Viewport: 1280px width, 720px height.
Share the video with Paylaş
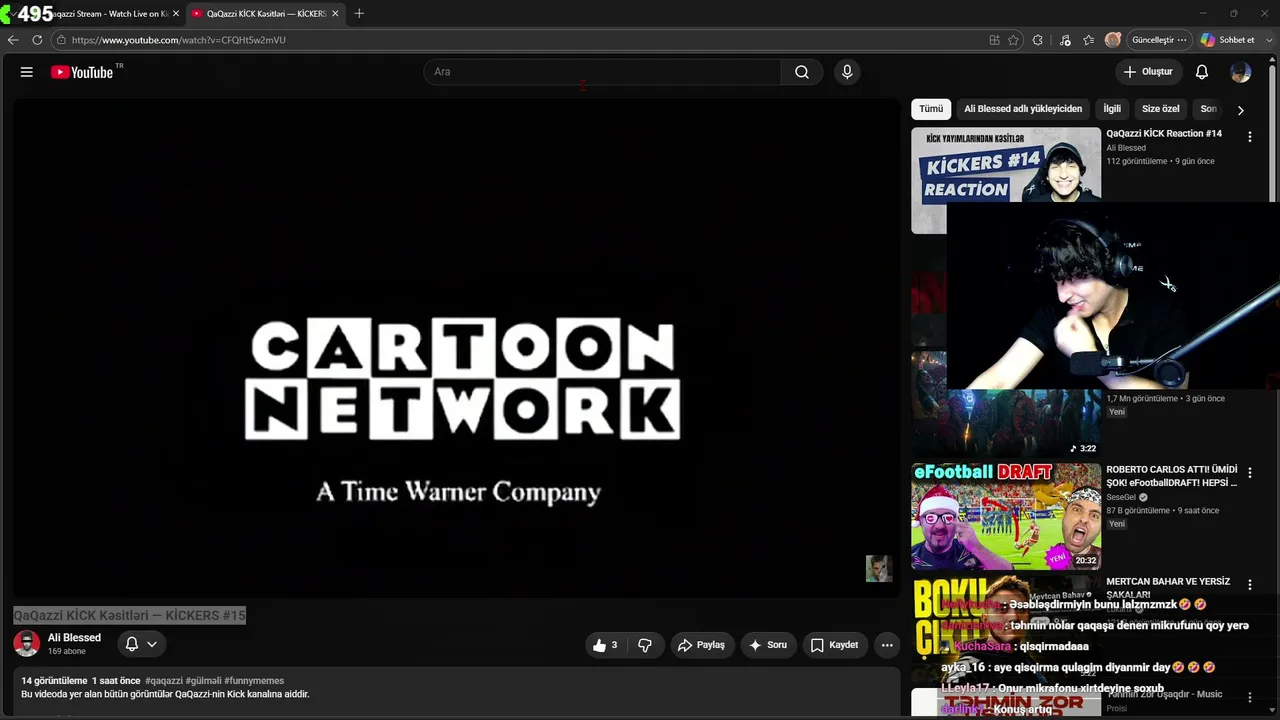701,645
